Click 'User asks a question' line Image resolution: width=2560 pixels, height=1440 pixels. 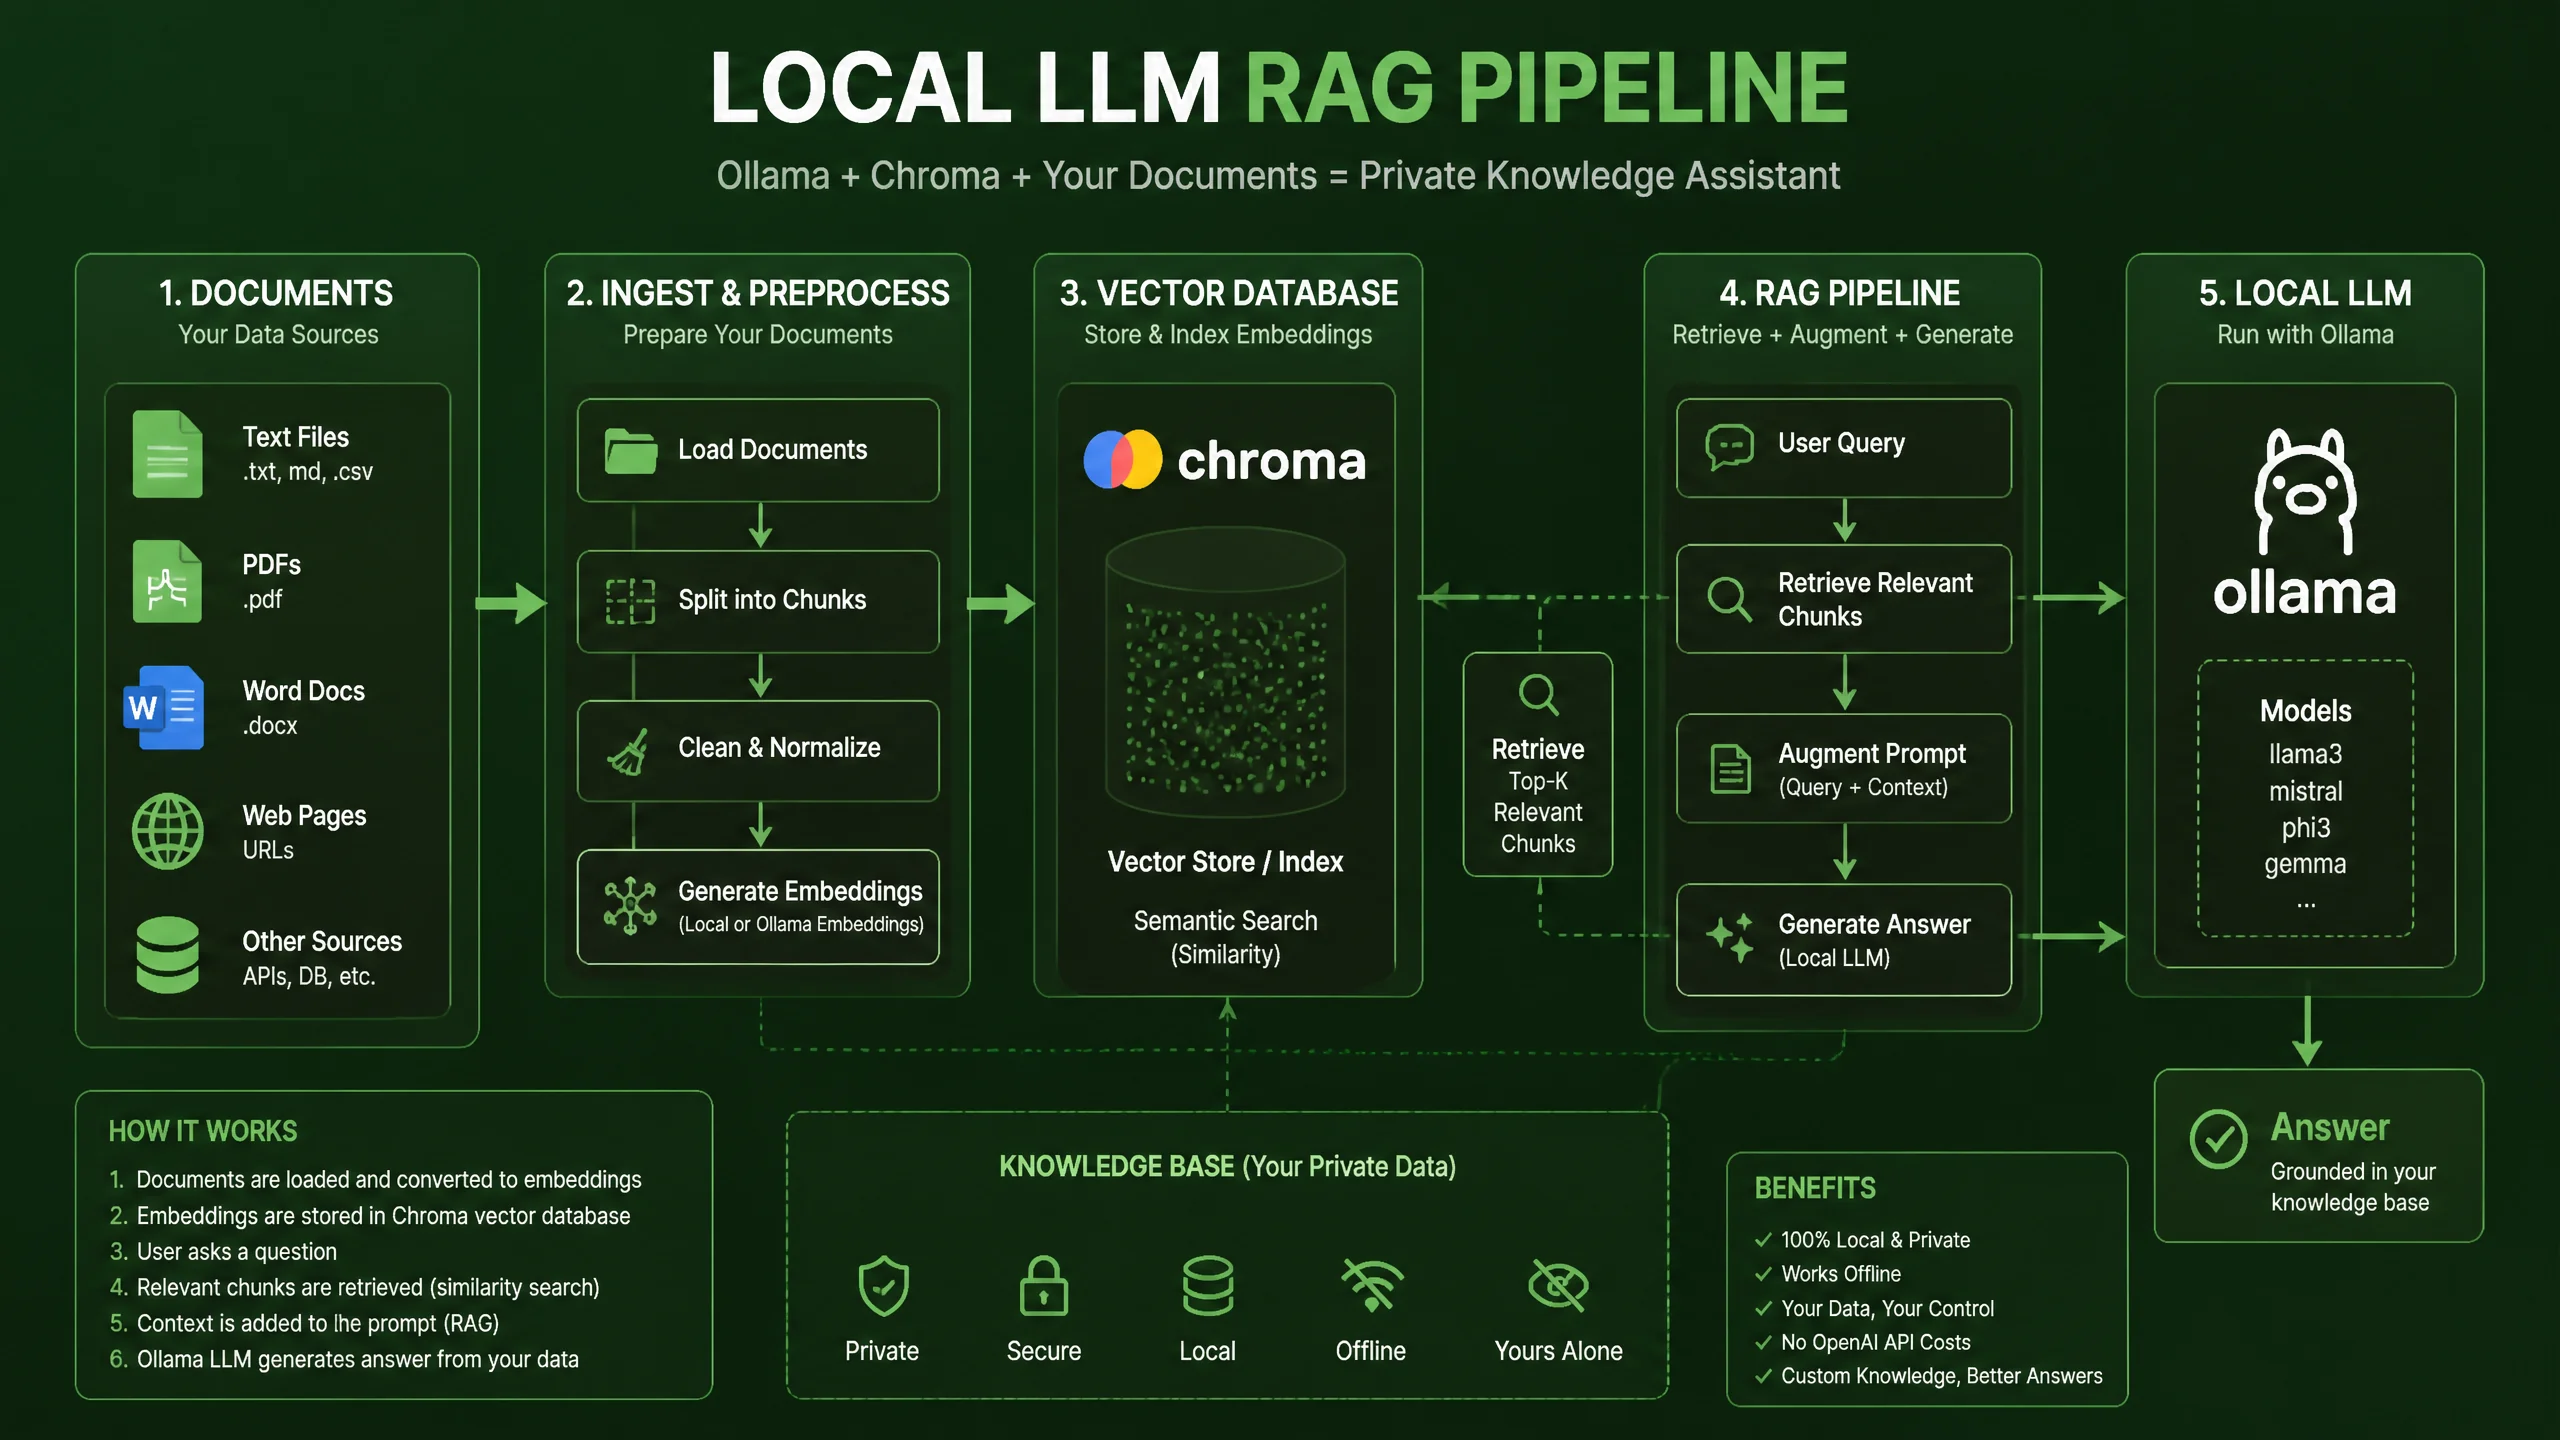point(236,1252)
